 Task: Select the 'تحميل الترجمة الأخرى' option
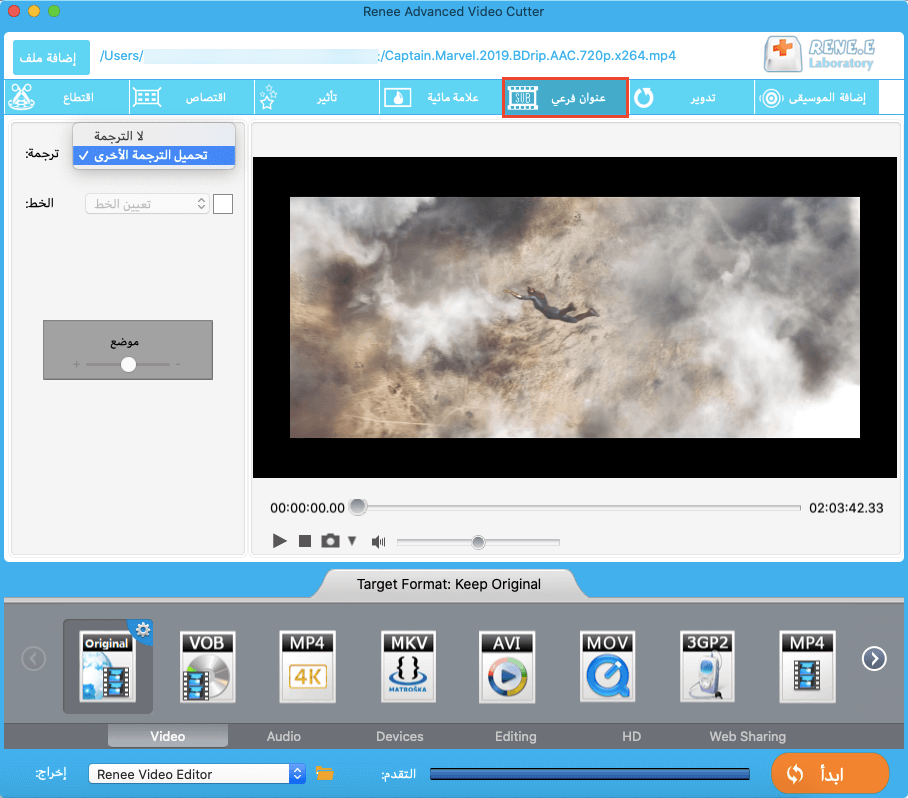click(x=154, y=155)
